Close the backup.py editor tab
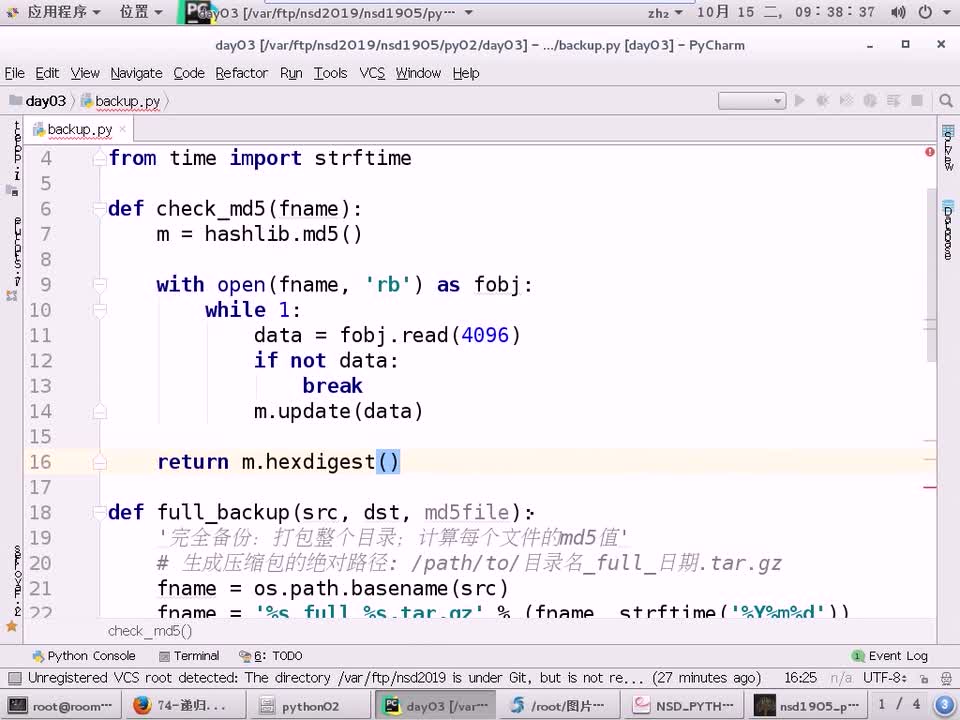Viewport: 960px width, 720px height. click(122, 129)
